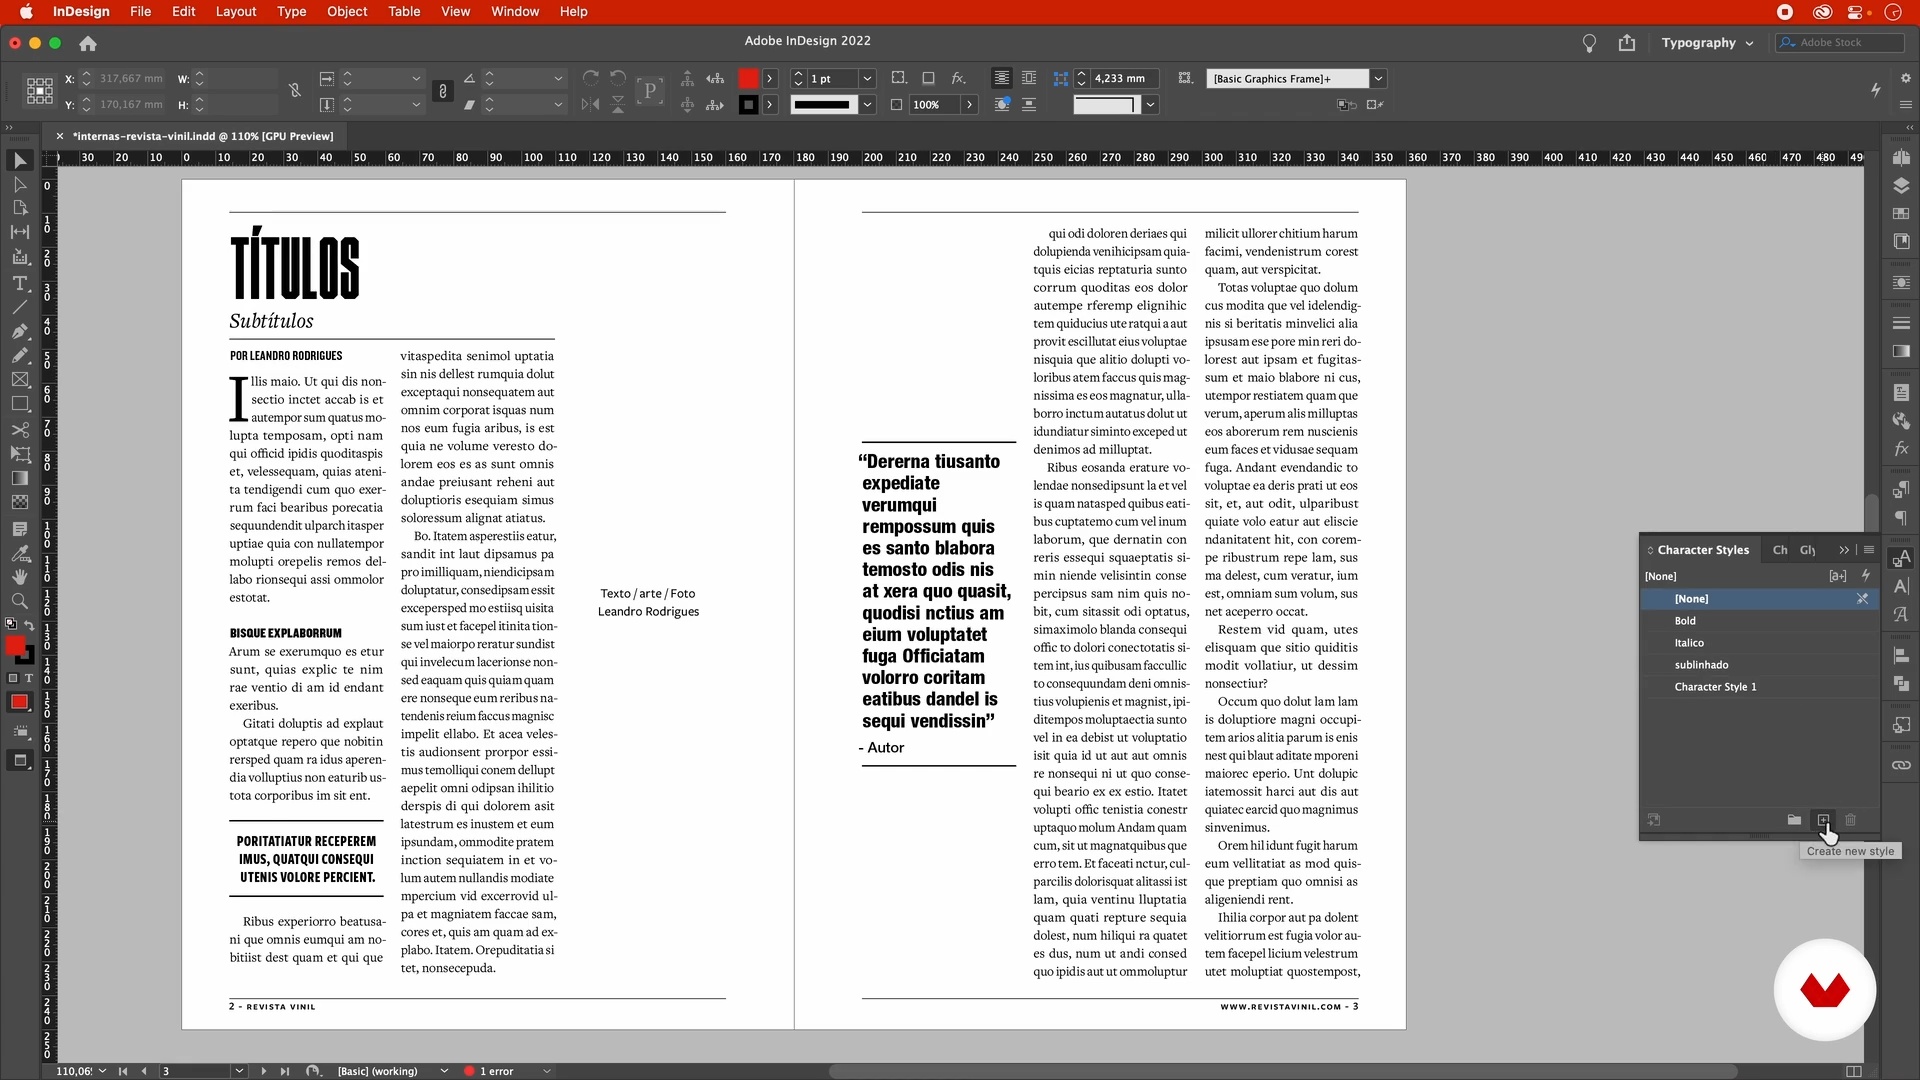
Task: Open the Effects fx panel in dock
Action: click(1901, 449)
